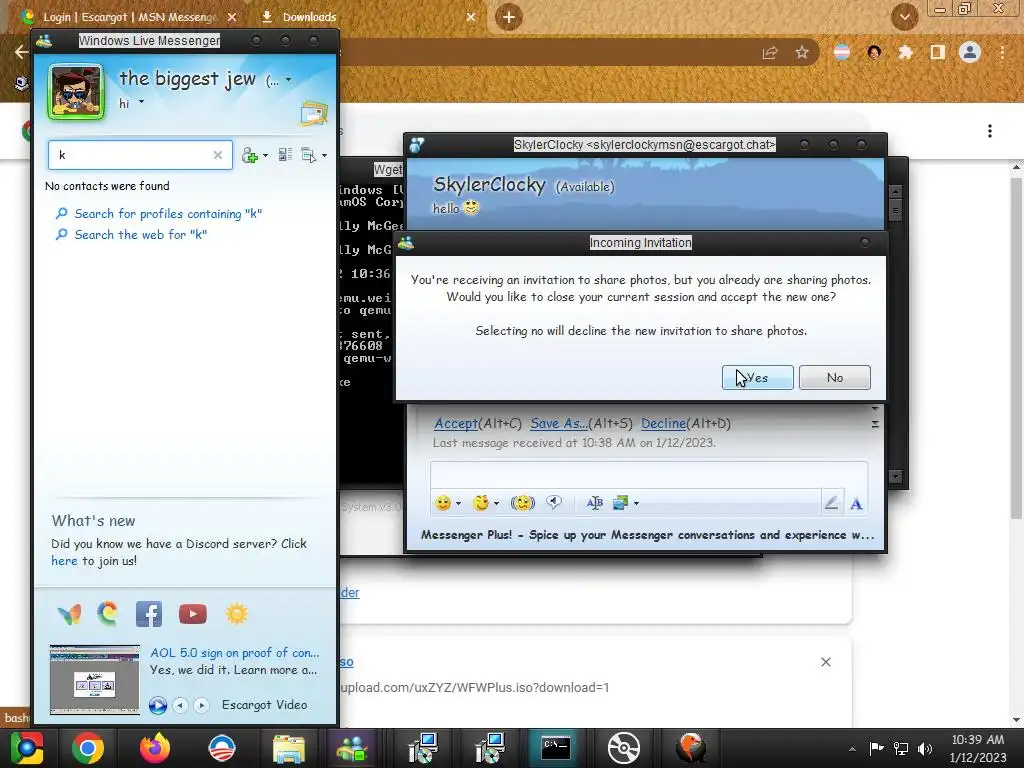Open the Chrome three-dot menu
The image size is (1024, 768).
1002,52
